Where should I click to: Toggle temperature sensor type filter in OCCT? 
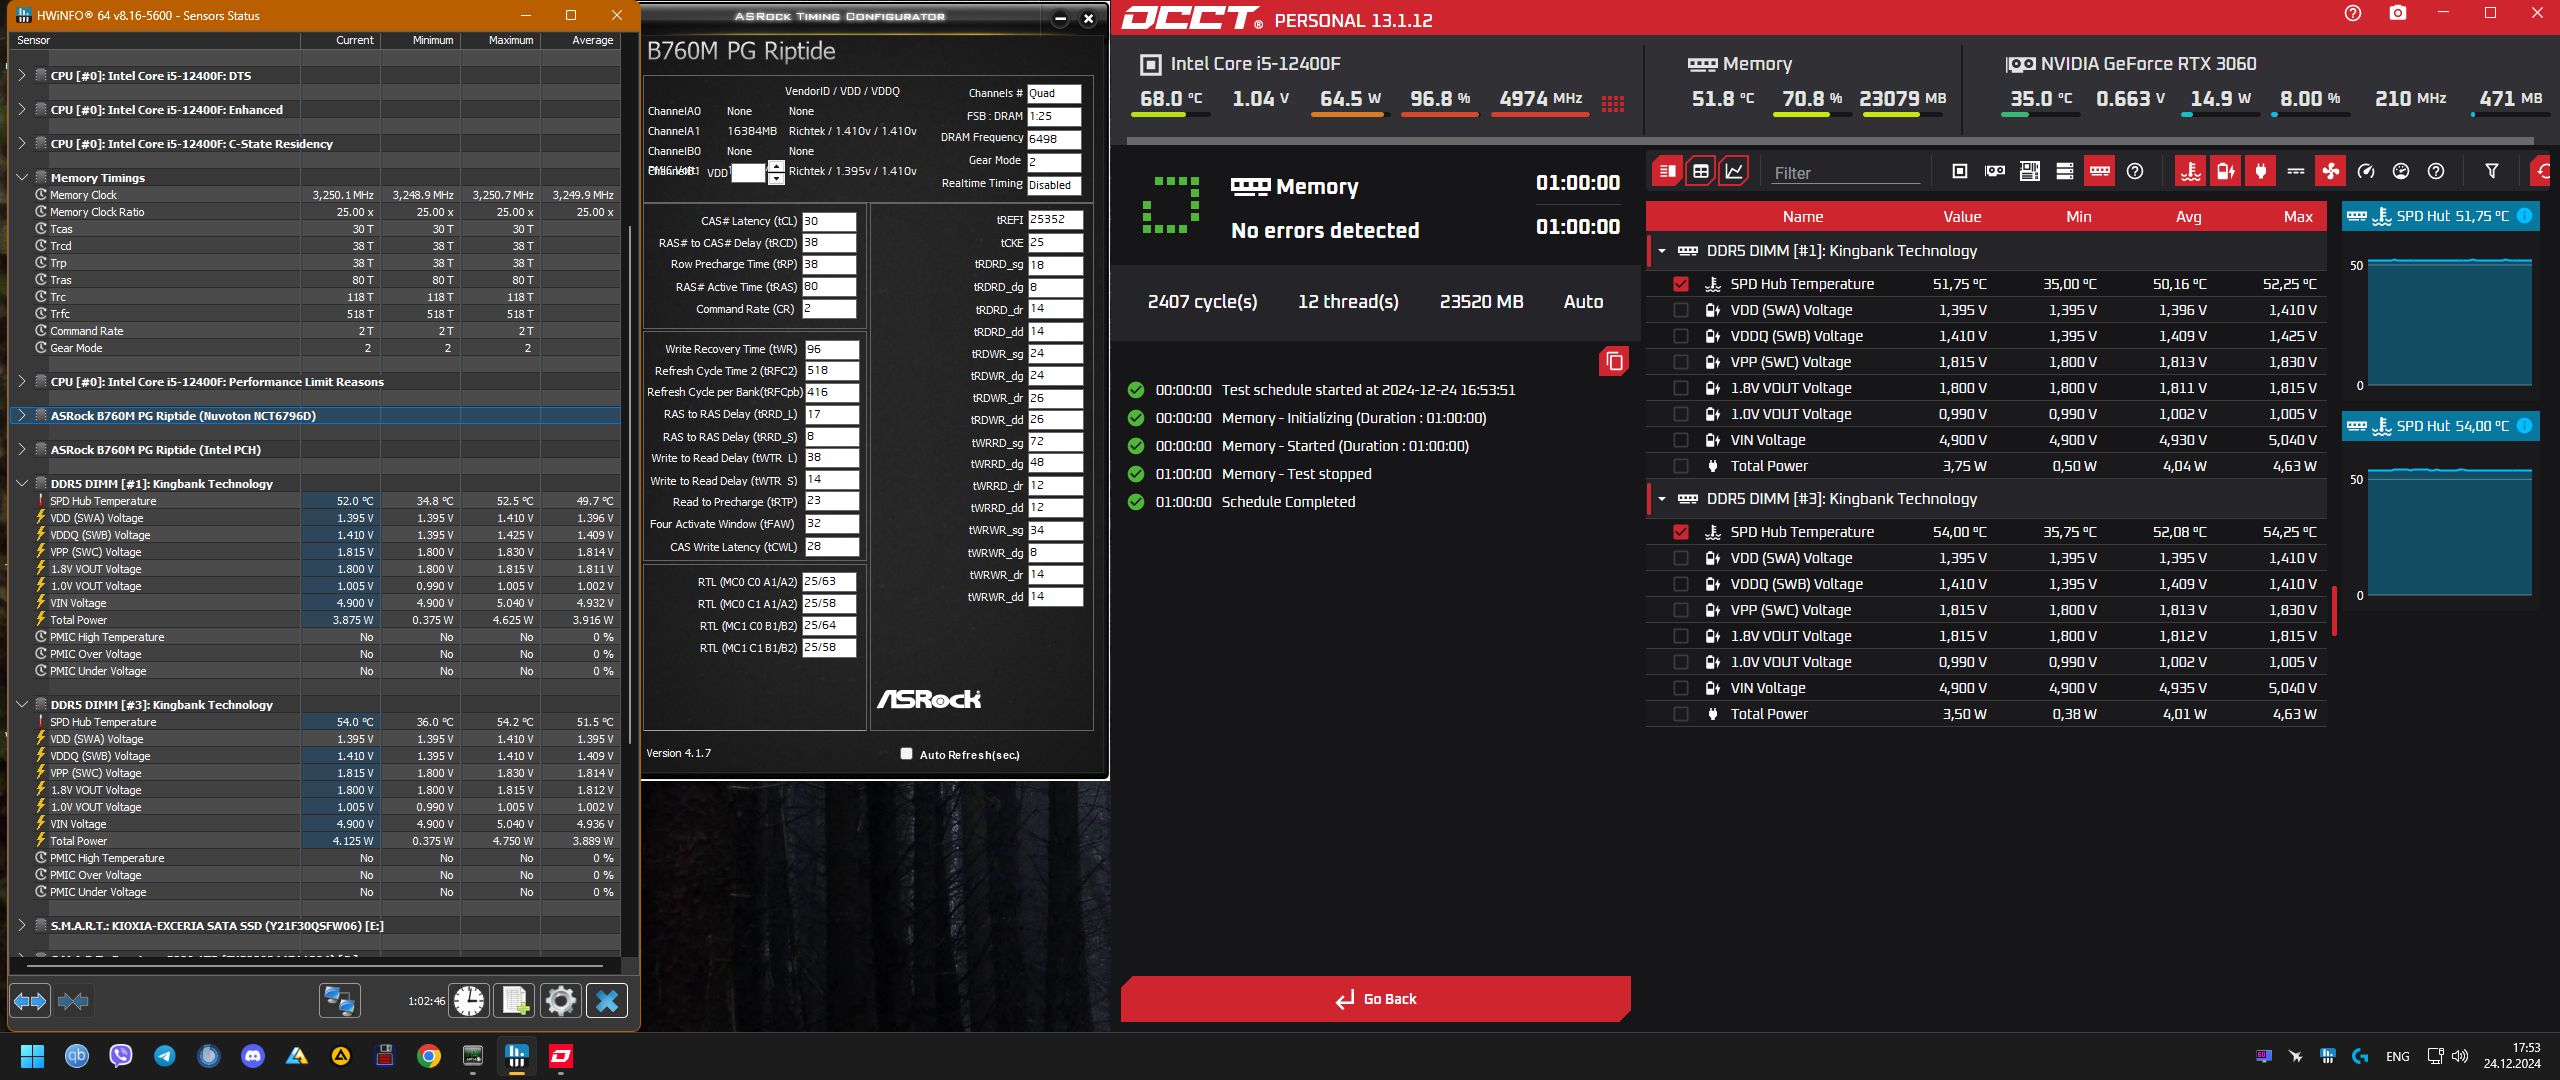(2191, 171)
